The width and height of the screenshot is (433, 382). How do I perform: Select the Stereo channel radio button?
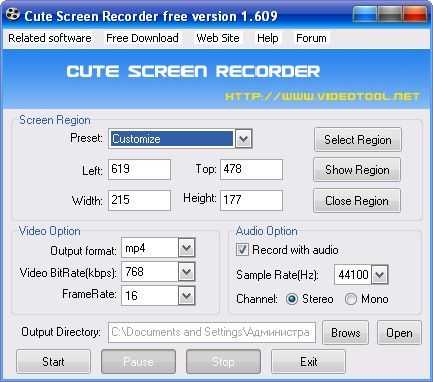coord(292,299)
